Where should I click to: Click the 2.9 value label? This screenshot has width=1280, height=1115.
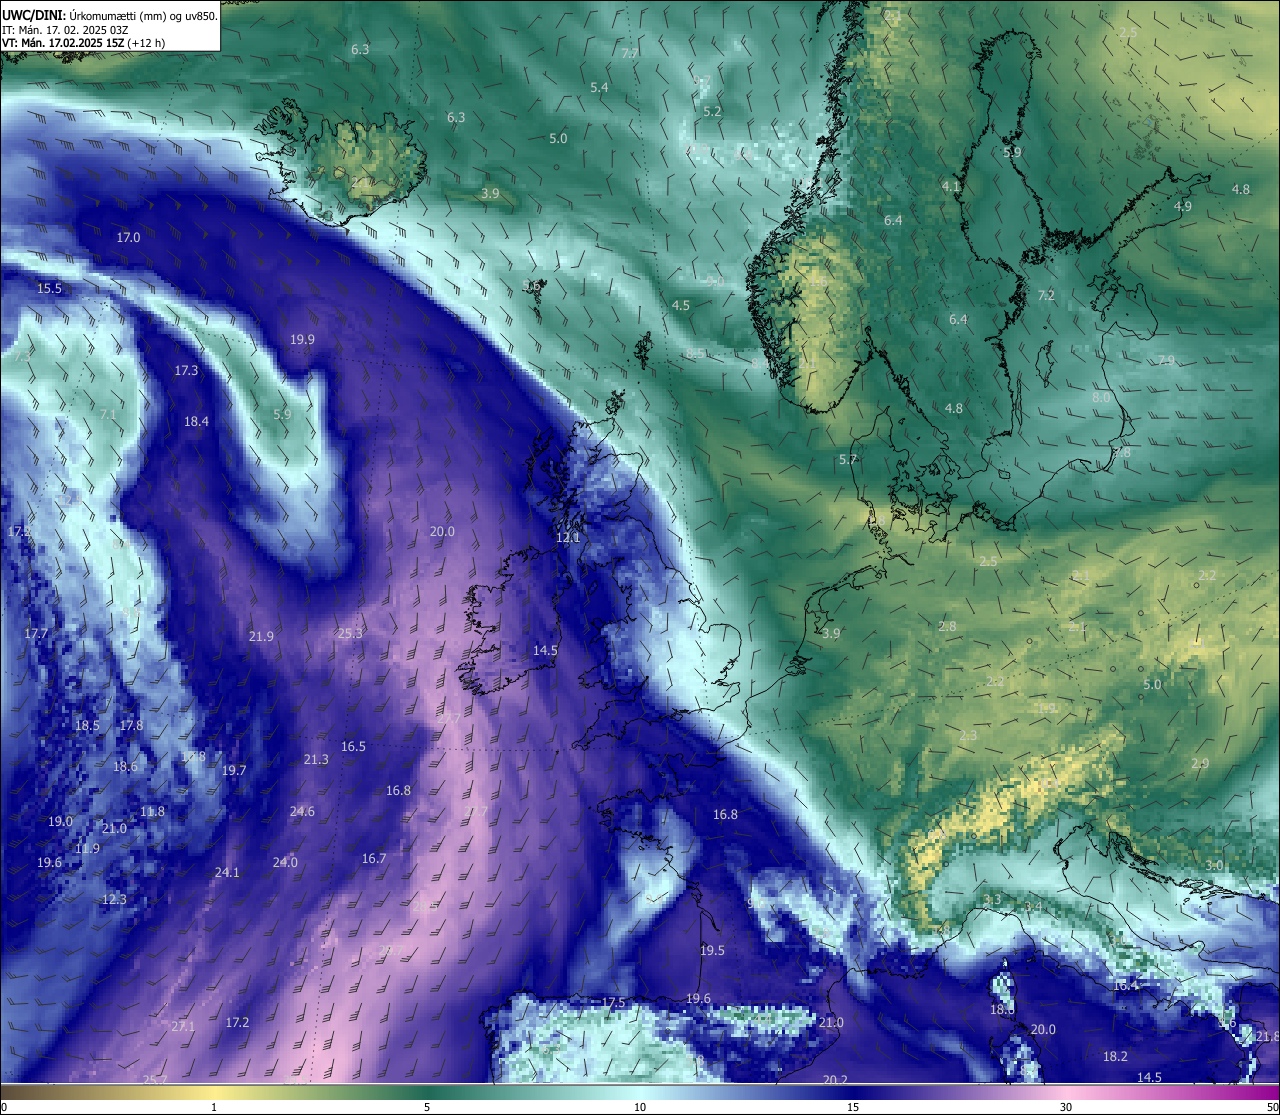(x=1200, y=763)
